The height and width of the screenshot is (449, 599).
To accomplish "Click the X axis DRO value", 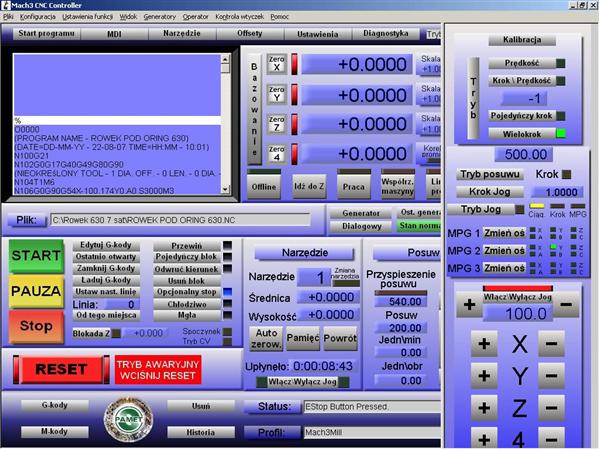I will tap(356, 64).
